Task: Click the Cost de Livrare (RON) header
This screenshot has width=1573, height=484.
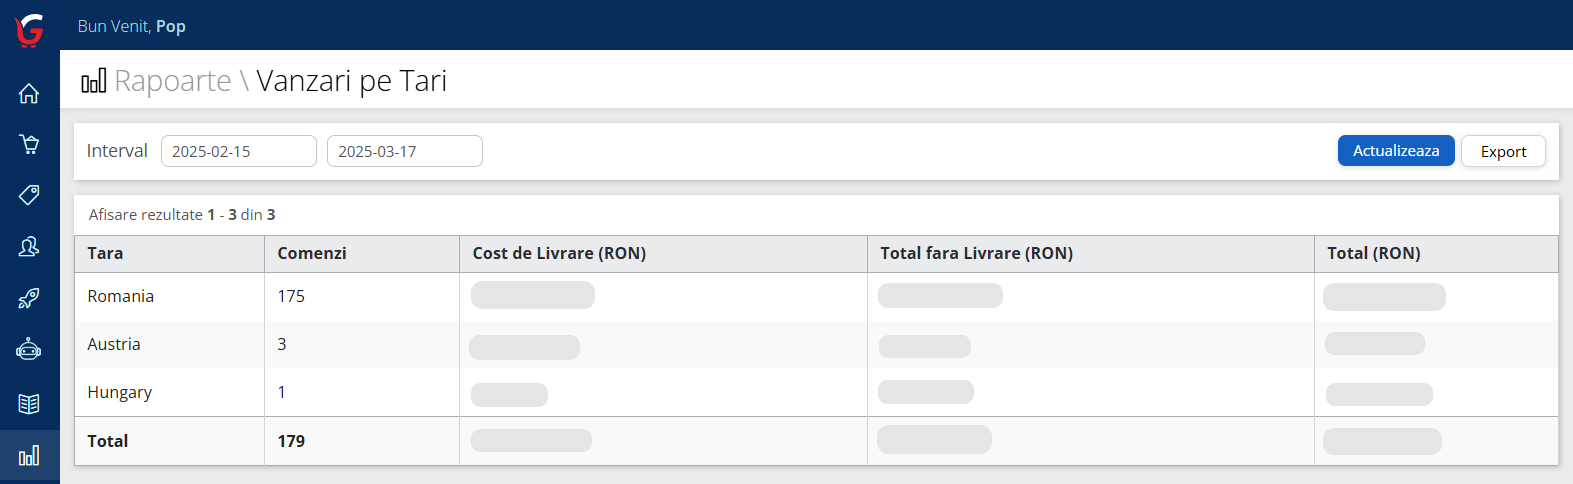Action: pos(559,254)
